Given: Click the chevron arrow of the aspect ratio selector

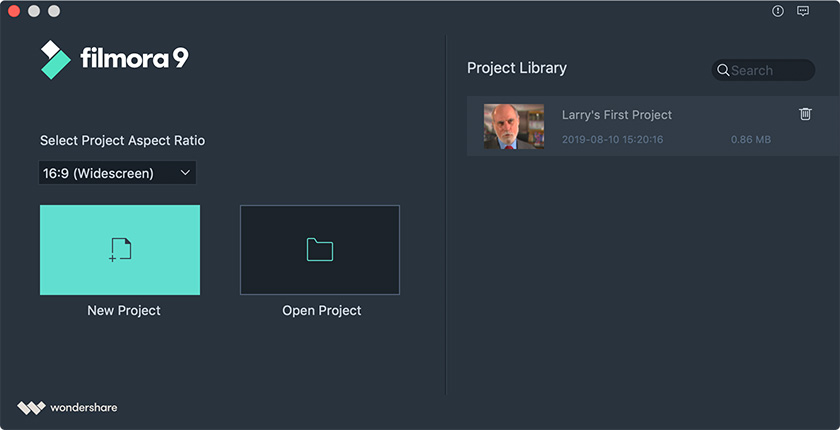Looking at the screenshot, I should tap(185, 172).
